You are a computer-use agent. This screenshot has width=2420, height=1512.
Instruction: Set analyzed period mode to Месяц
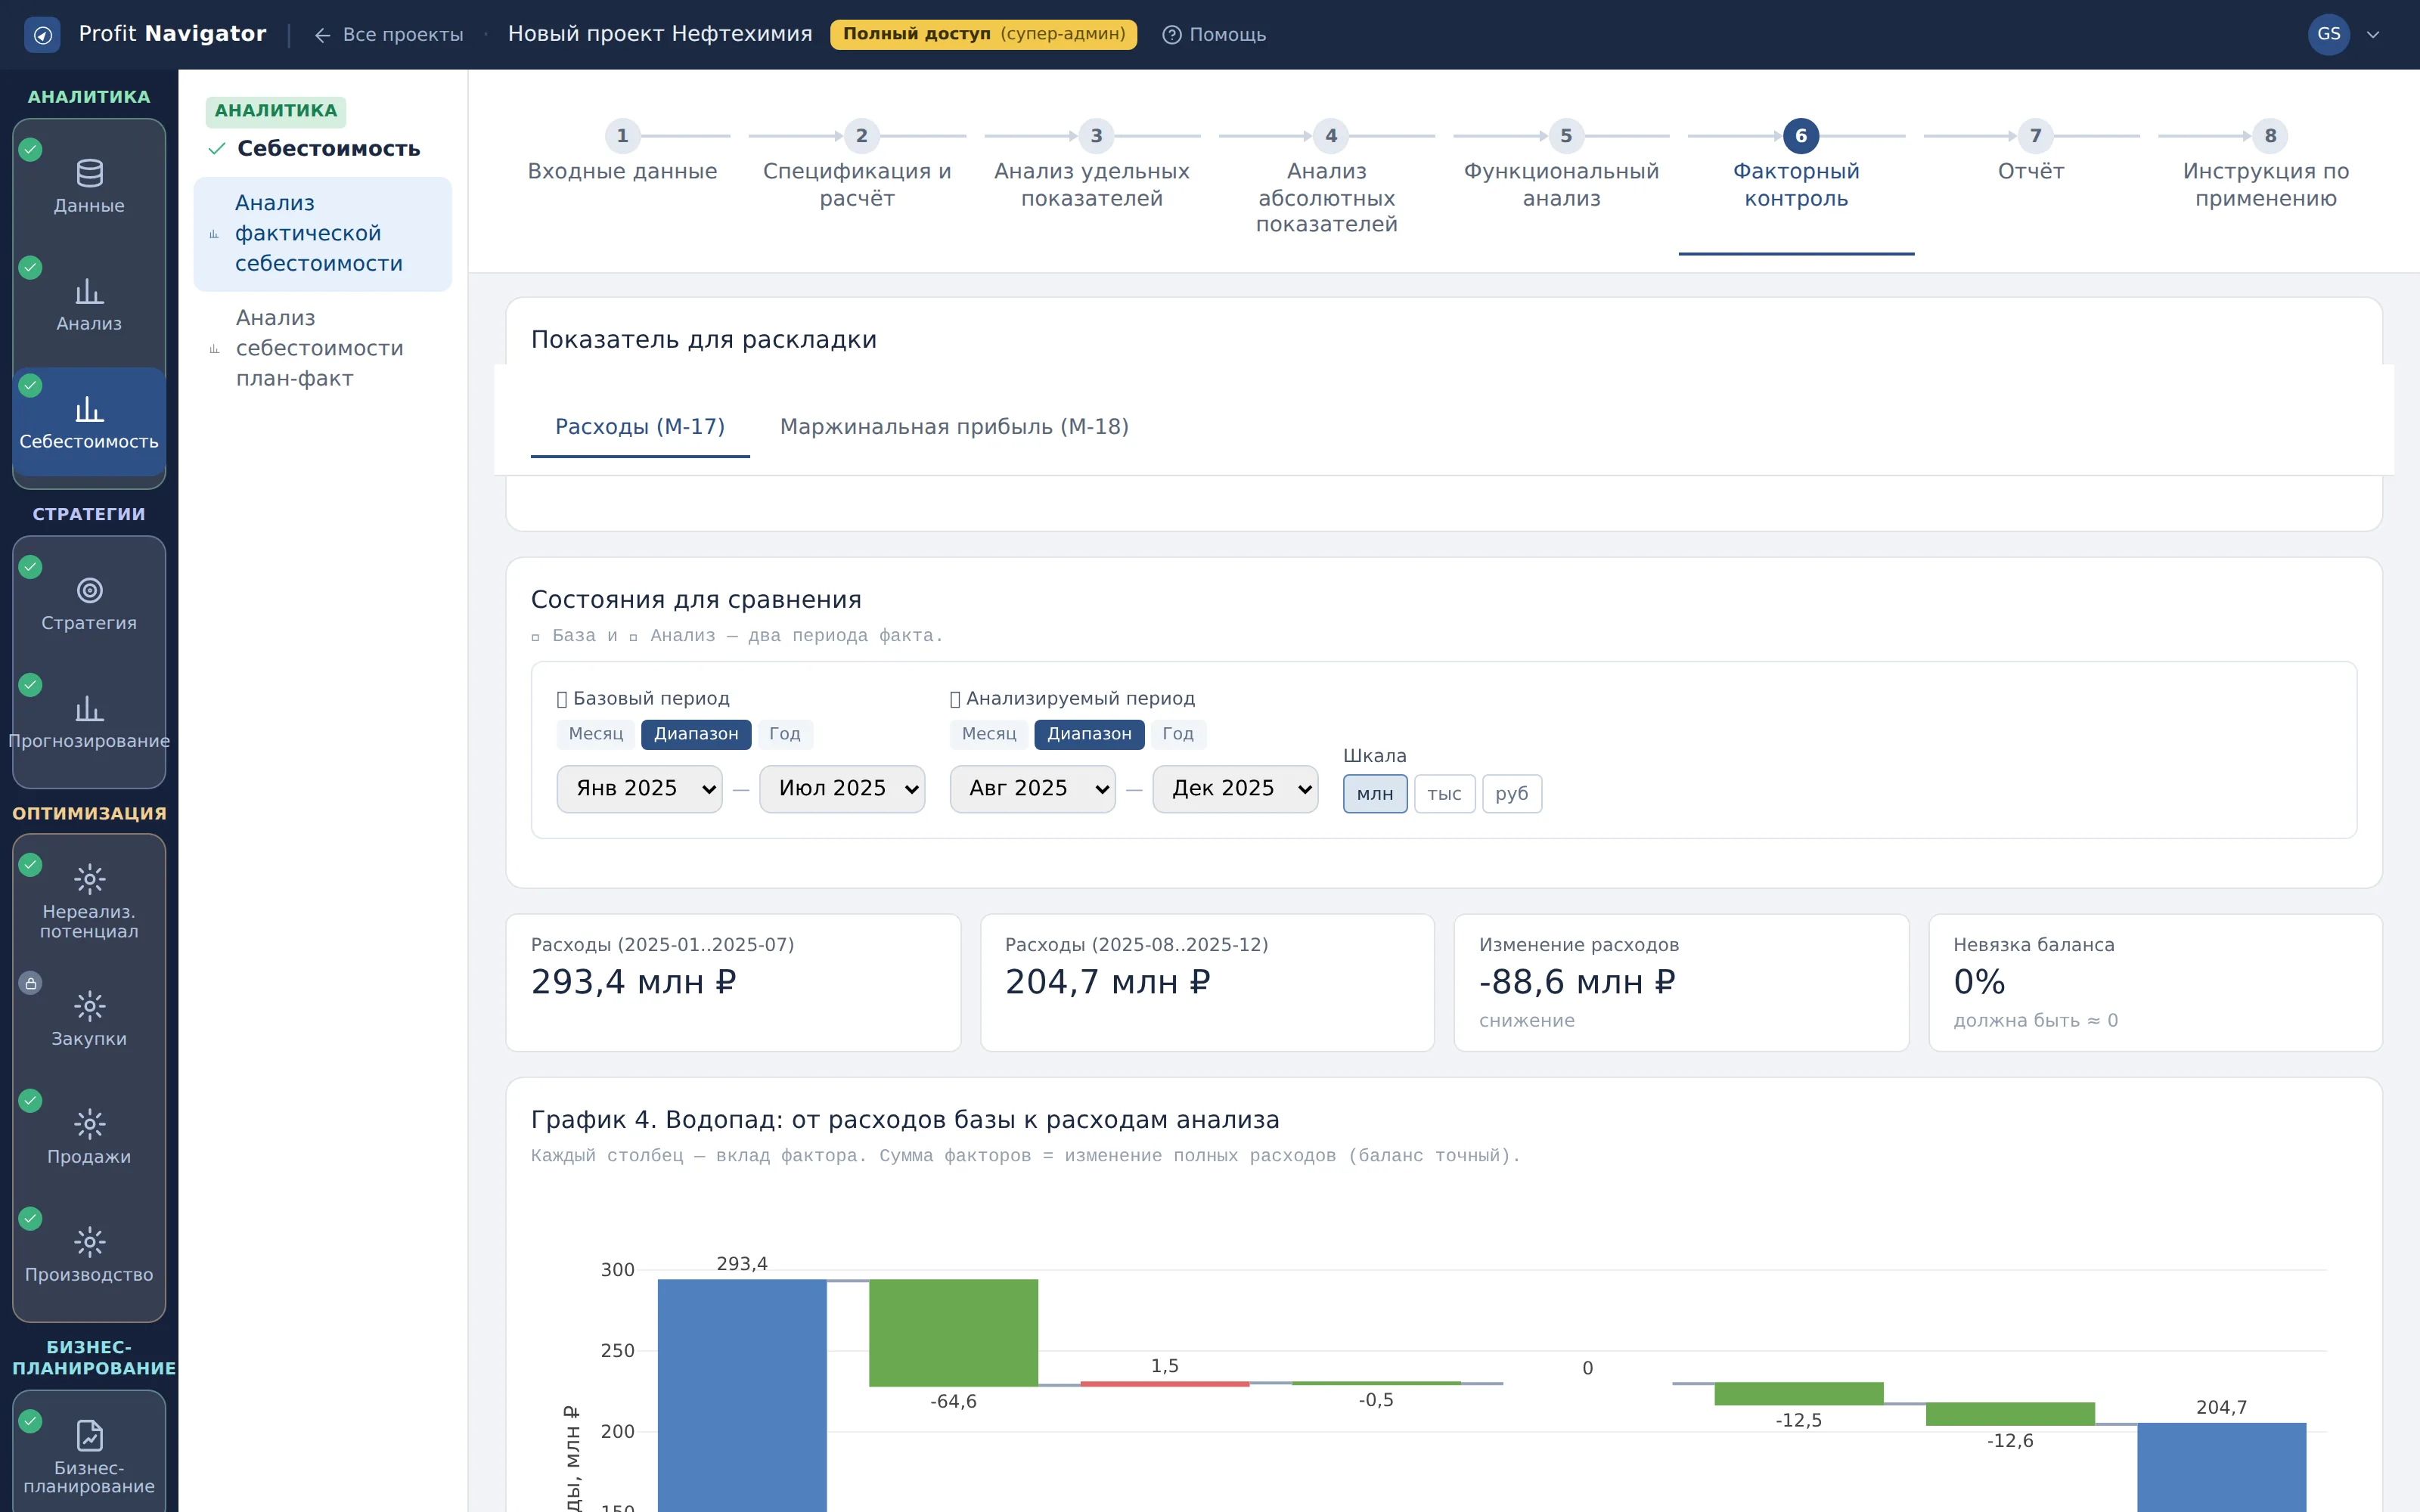point(989,734)
